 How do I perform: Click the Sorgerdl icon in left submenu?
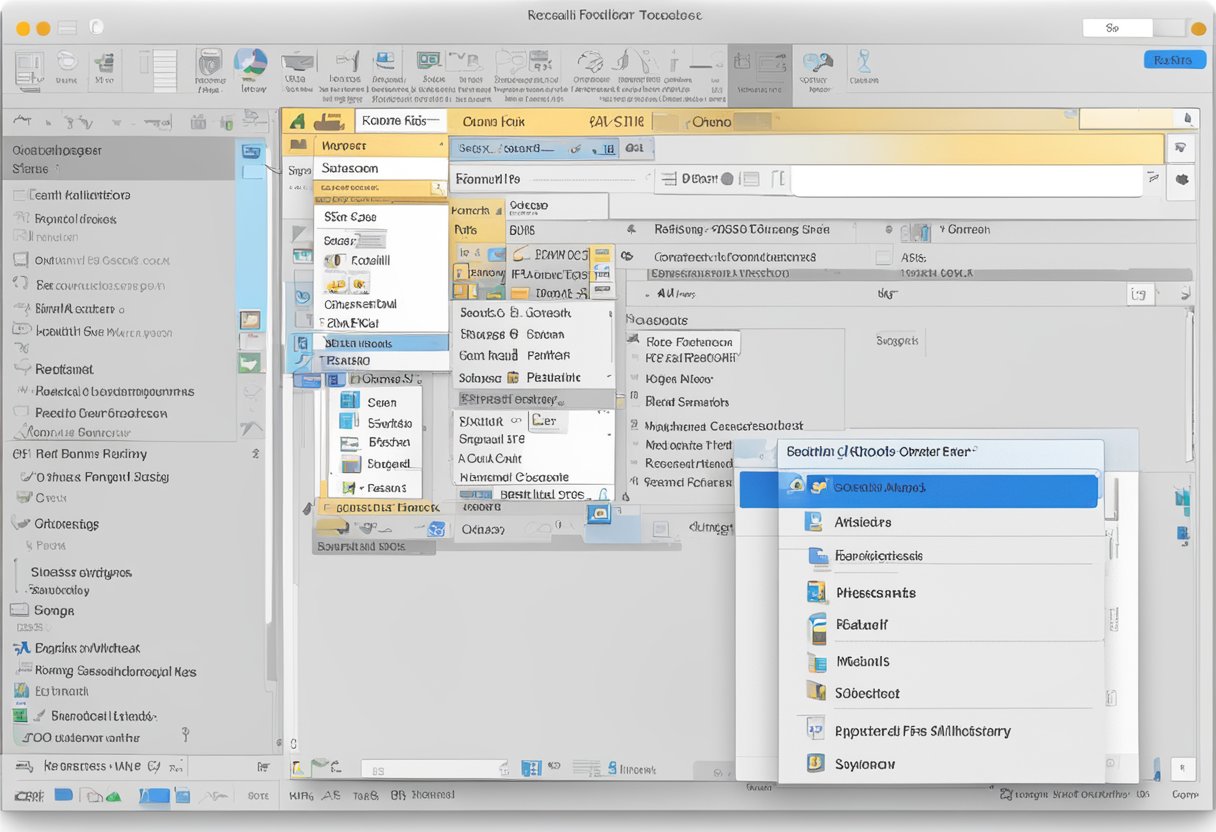[350, 464]
